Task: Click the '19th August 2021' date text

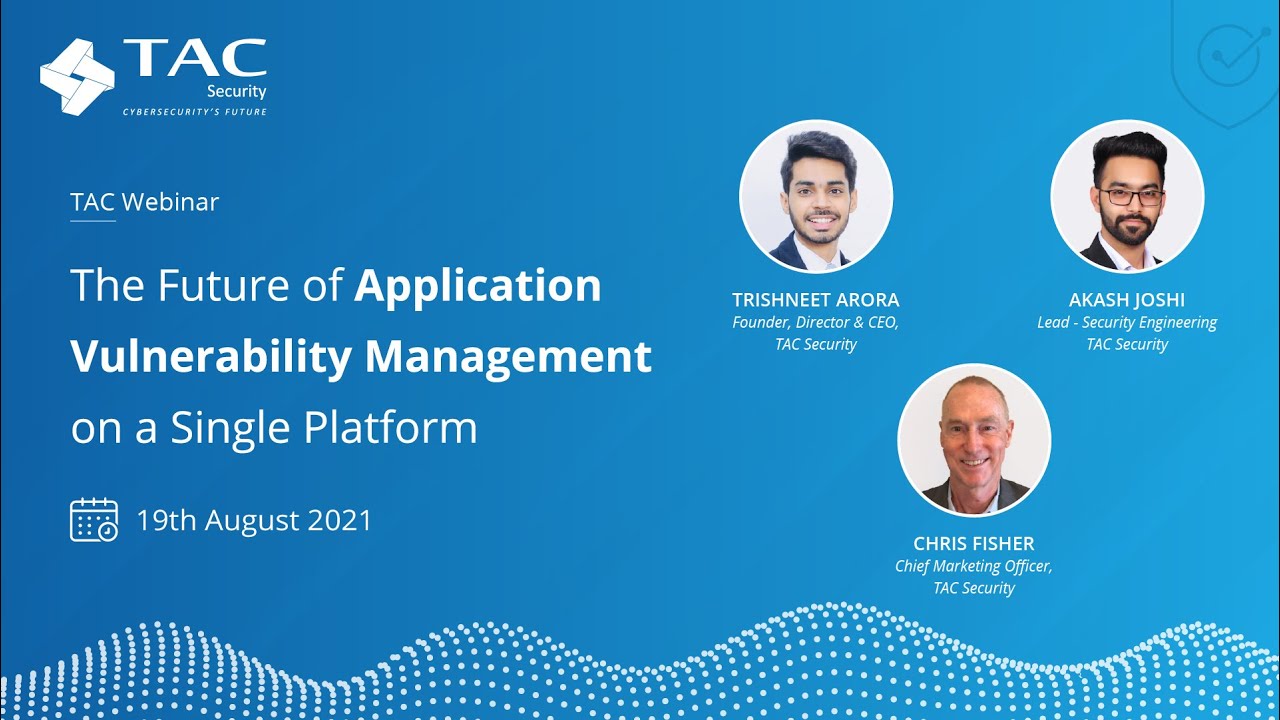Action: (x=254, y=520)
